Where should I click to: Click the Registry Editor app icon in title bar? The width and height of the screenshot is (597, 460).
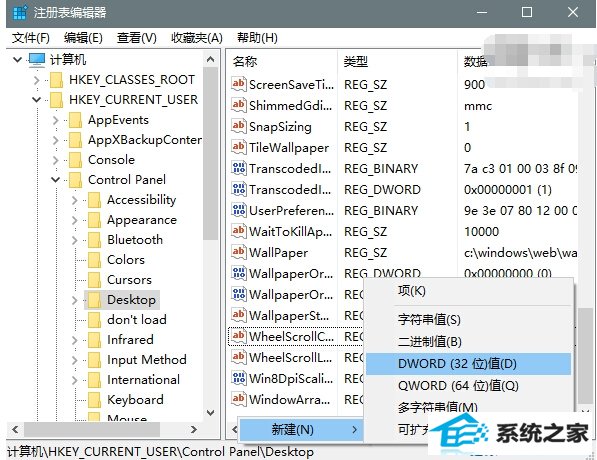pos(19,13)
